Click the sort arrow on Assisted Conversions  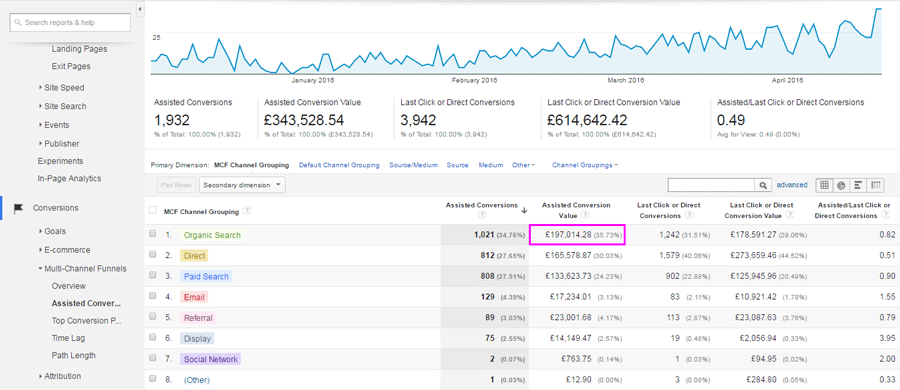(x=524, y=210)
